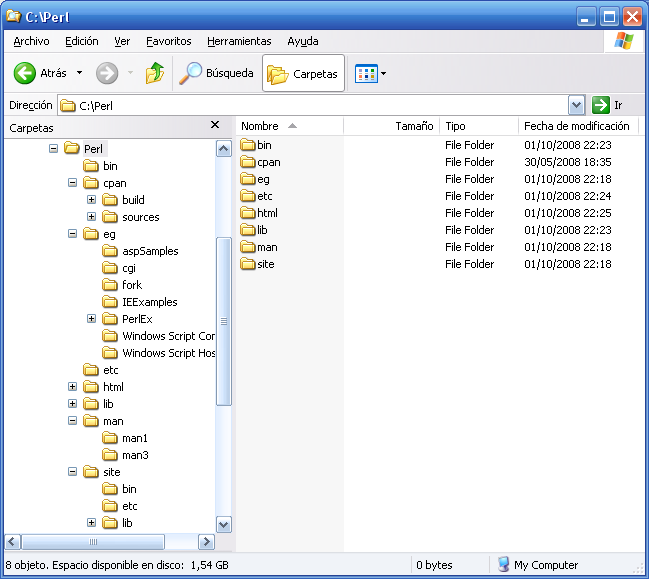The width and height of the screenshot is (649, 579).
Task: Select the site folder icon in file list
Action: coord(248,264)
